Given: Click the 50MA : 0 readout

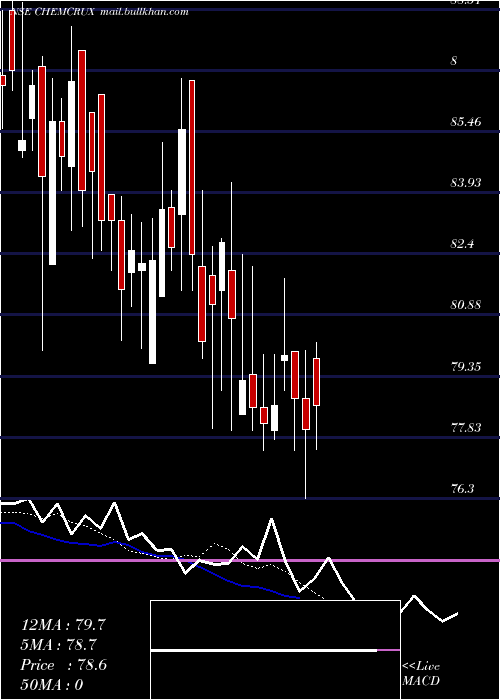Looking at the screenshot, I should click(52, 685).
